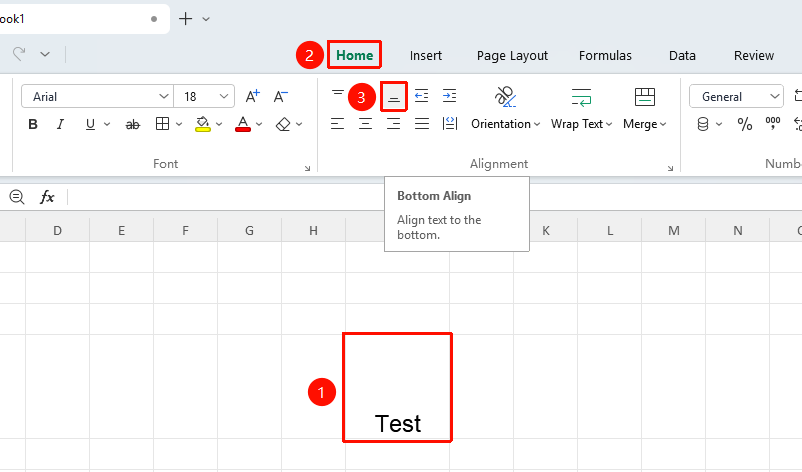Screen dimensions: 802x472
Task: Click the Top Align icon
Action: 338,95
